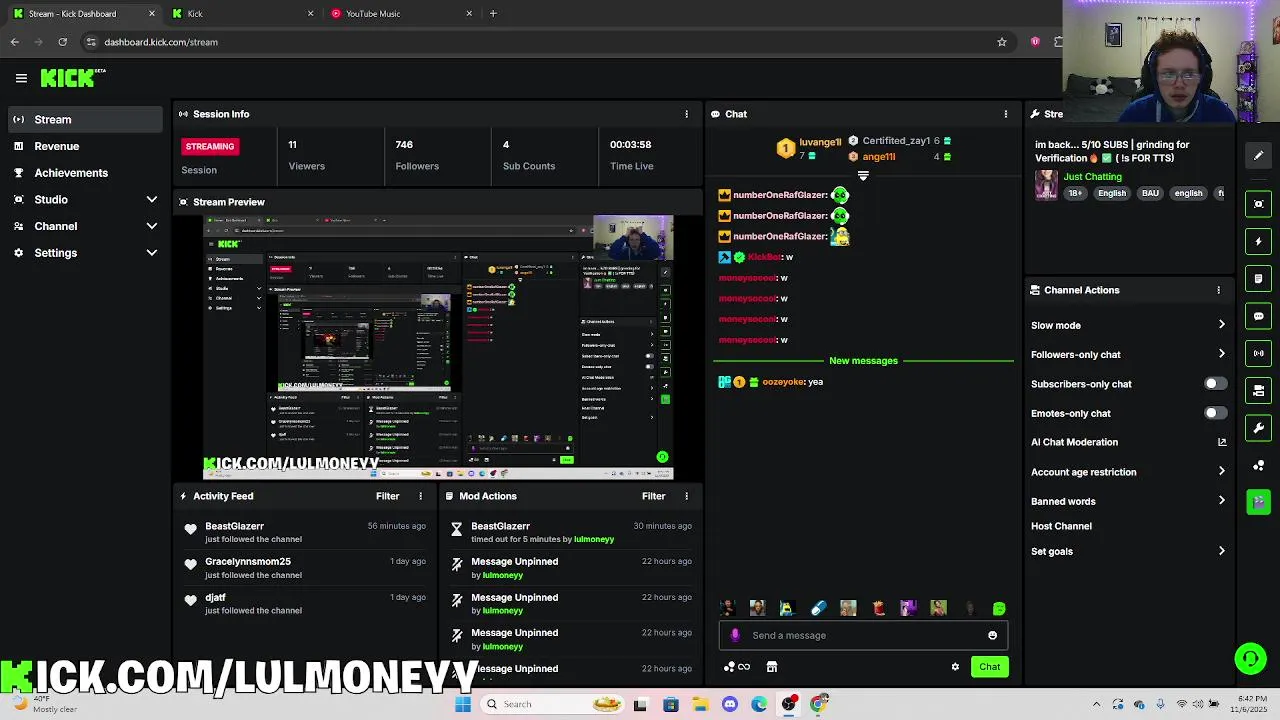Open Set goals options arrow

point(1221,551)
